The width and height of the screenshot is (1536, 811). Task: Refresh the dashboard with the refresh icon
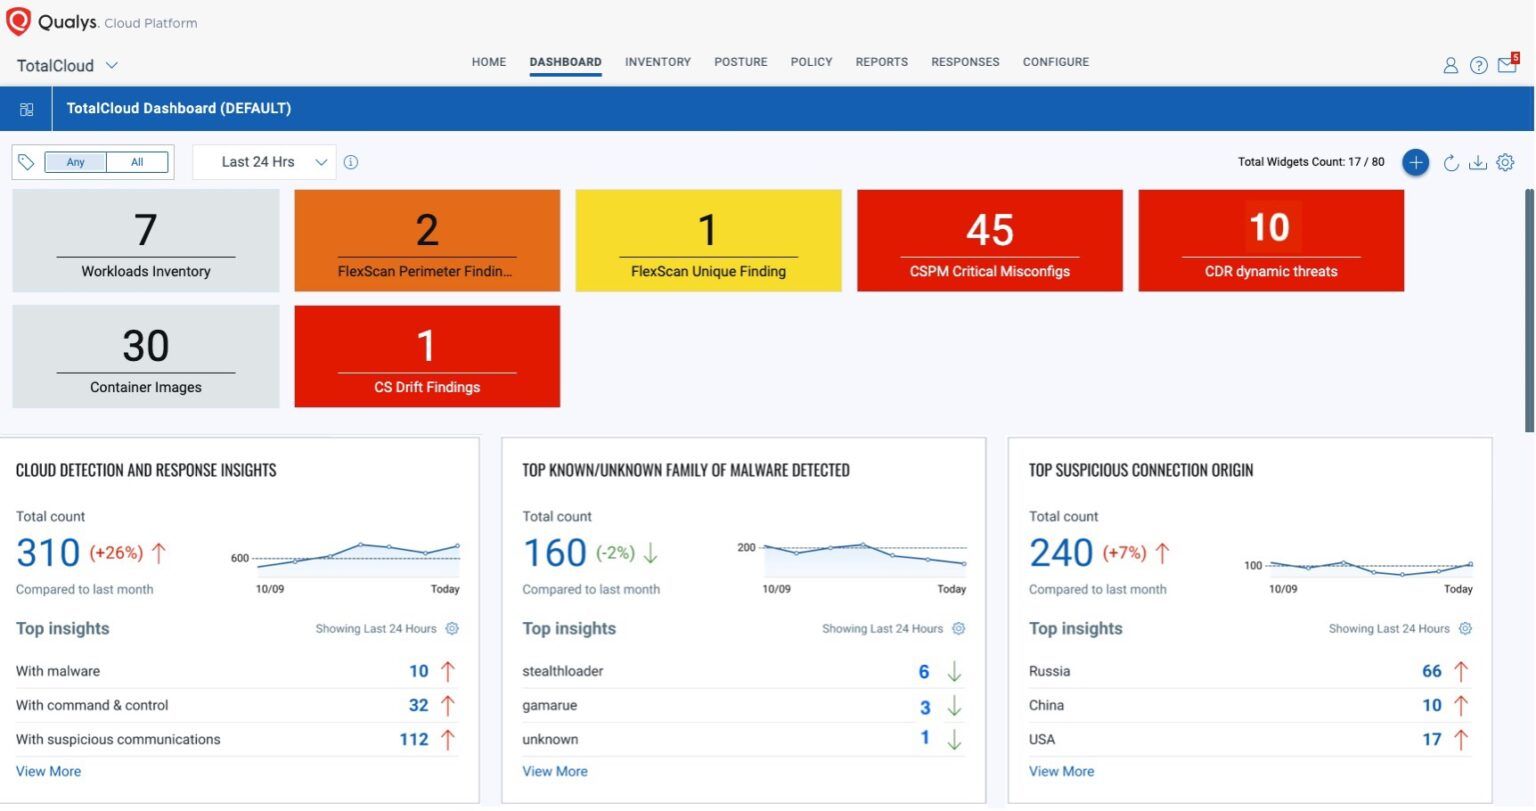click(1452, 162)
